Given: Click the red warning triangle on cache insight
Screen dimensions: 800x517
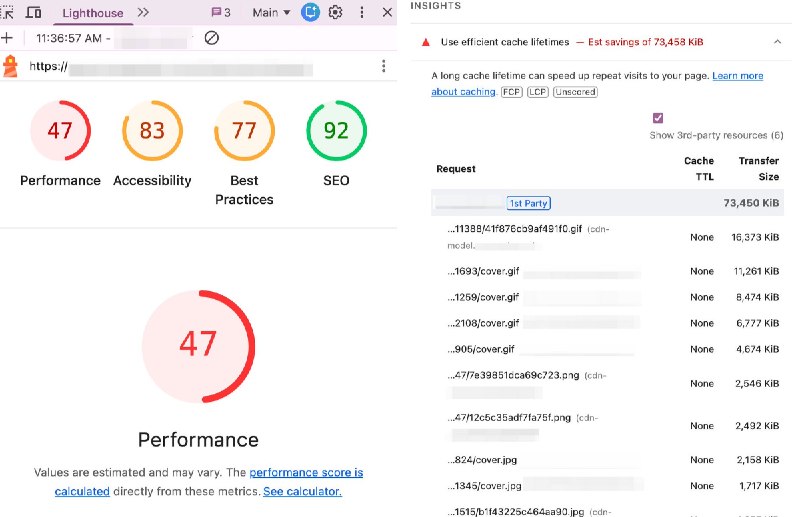Looking at the screenshot, I should (x=426, y=42).
